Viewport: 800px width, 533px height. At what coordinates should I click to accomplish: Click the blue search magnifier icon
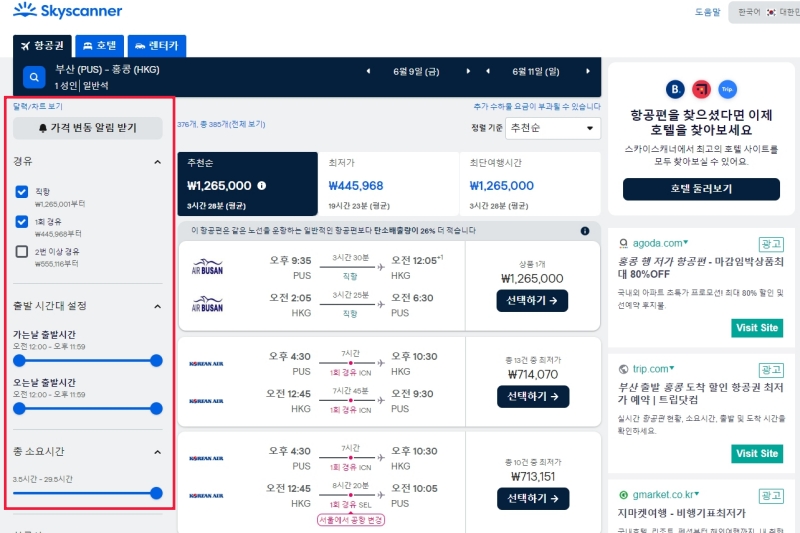[x=34, y=78]
